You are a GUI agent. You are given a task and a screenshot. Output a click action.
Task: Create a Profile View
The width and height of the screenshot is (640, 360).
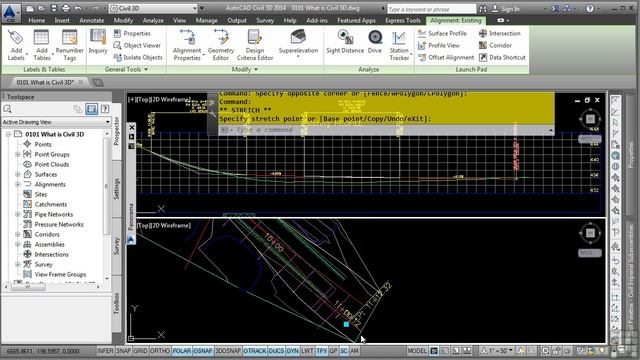[439, 45]
